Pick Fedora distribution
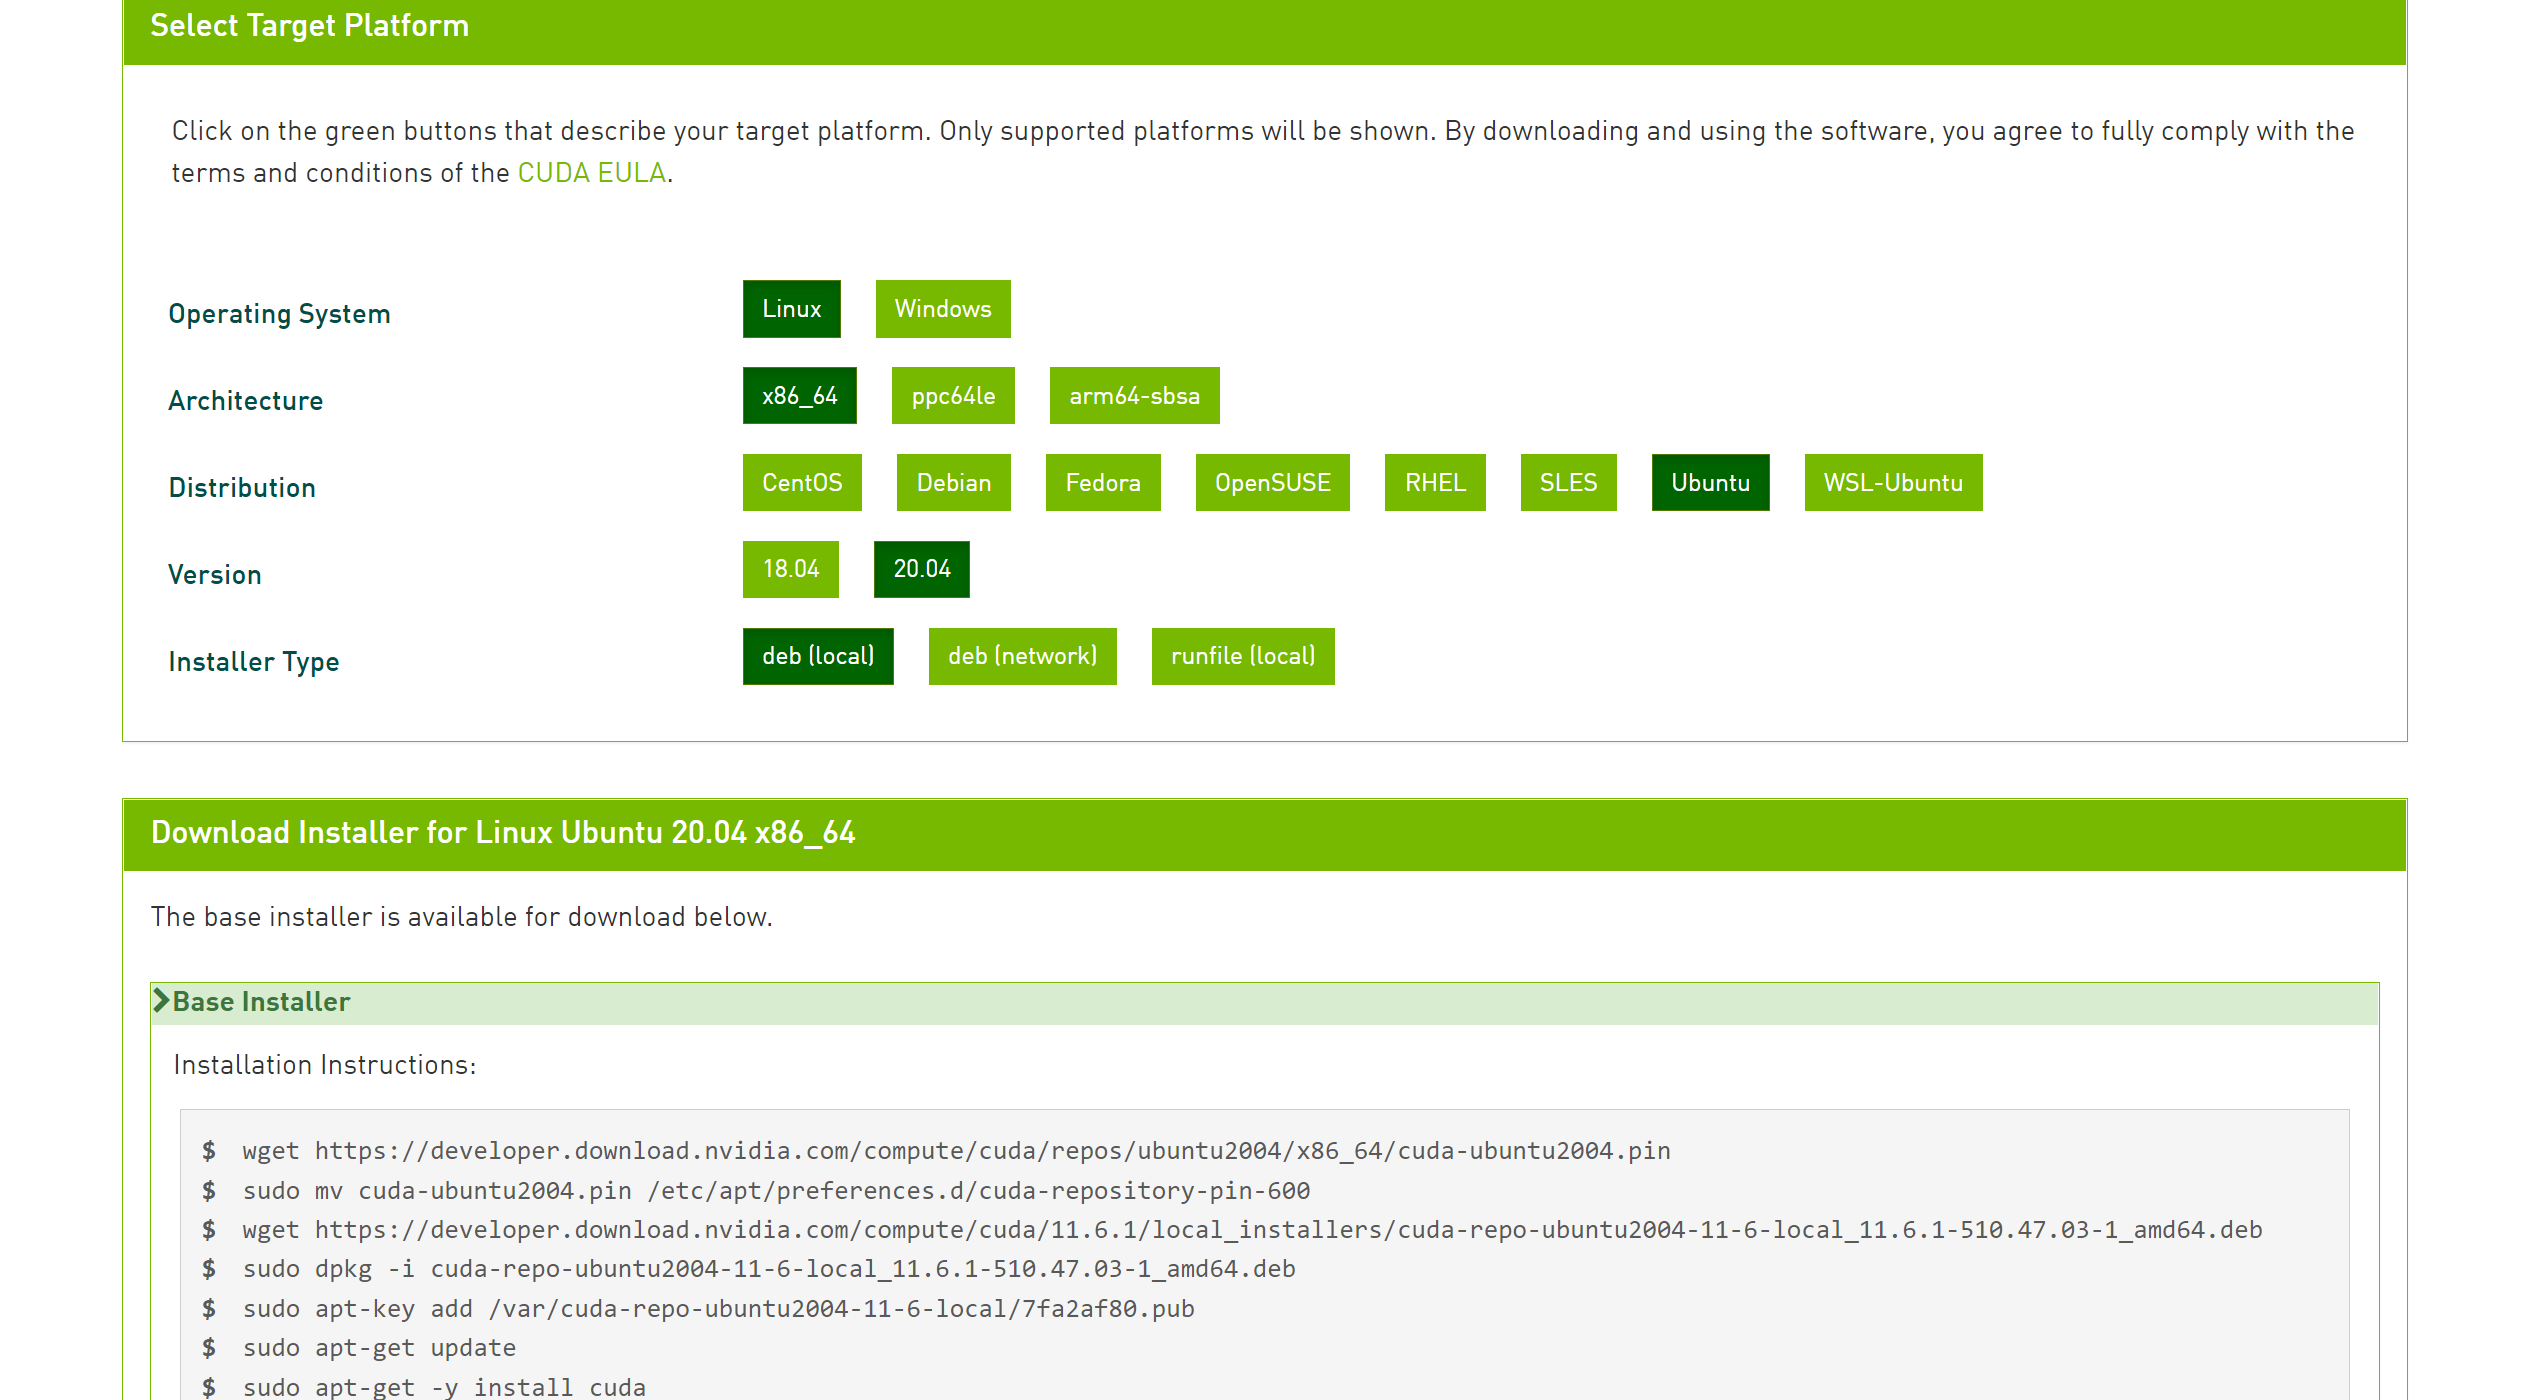This screenshot has height=1400, width=2529. [x=1103, y=483]
